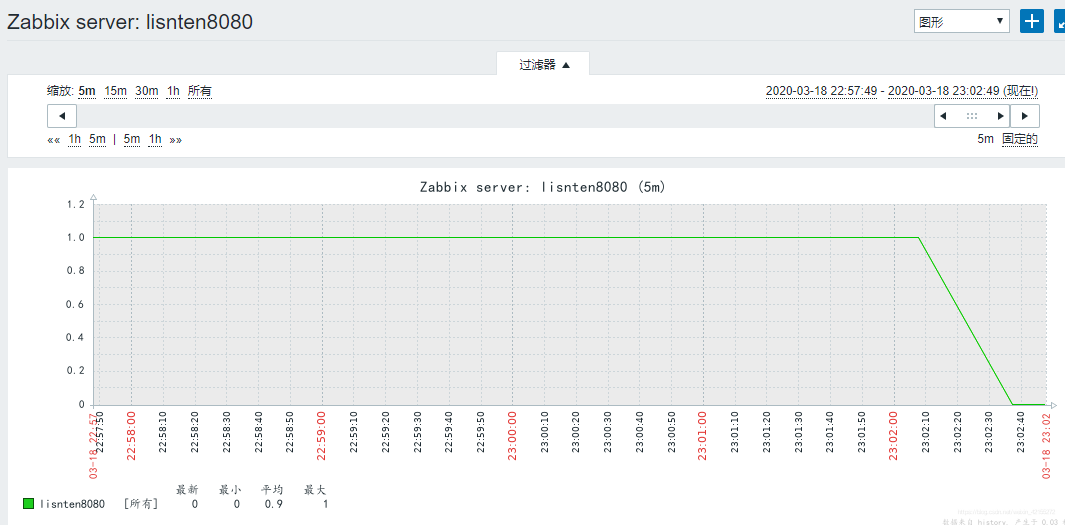Screen dimensions: 1065x525
Task: Click the green lisnten8080 legend color swatch
Action: (x=29, y=504)
